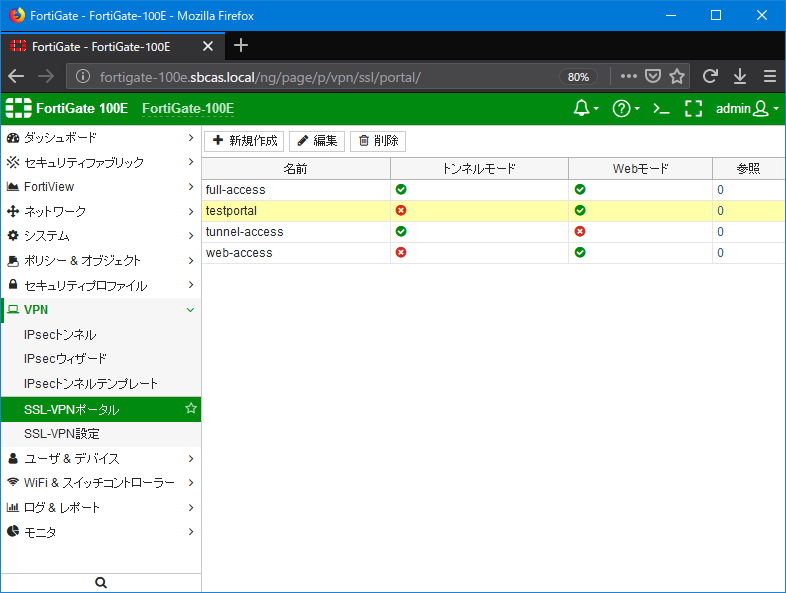786x593 pixels.
Task: Open IPsecトンネル page
Action: pos(101,334)
